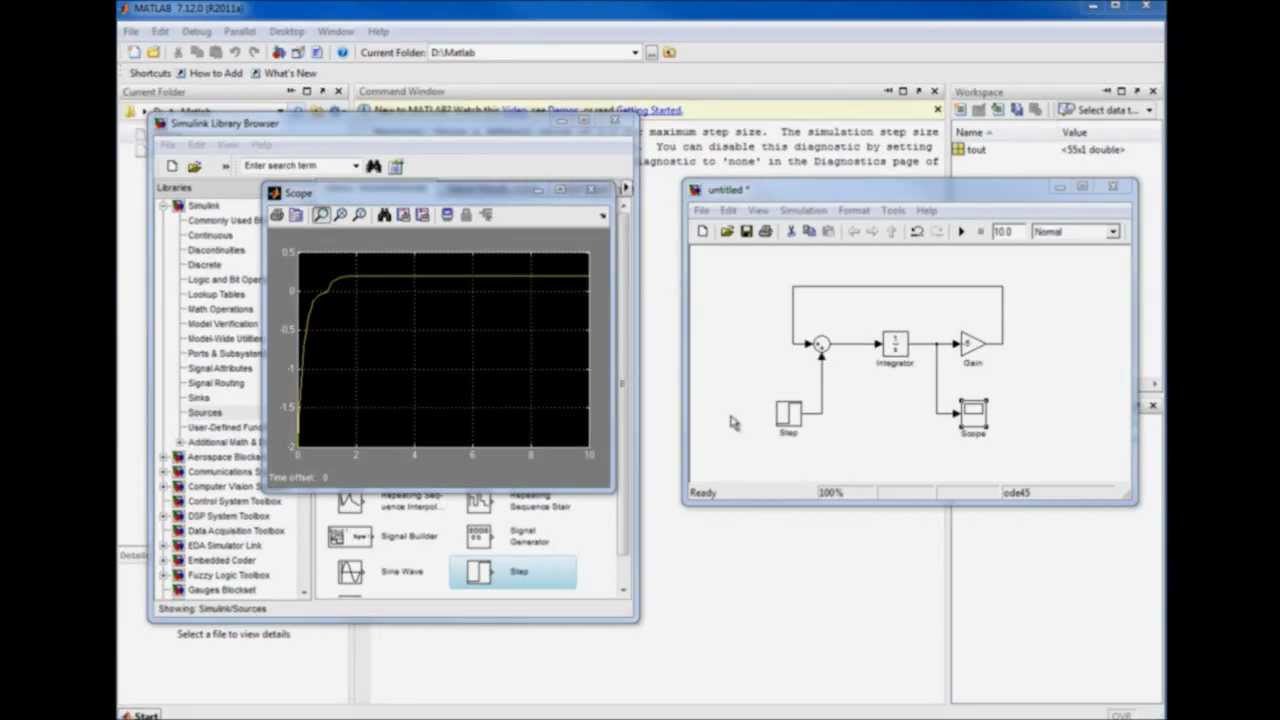The image size is (1280, 720).
Task: Click MATLAB new script icon
Action: [133, 53]
